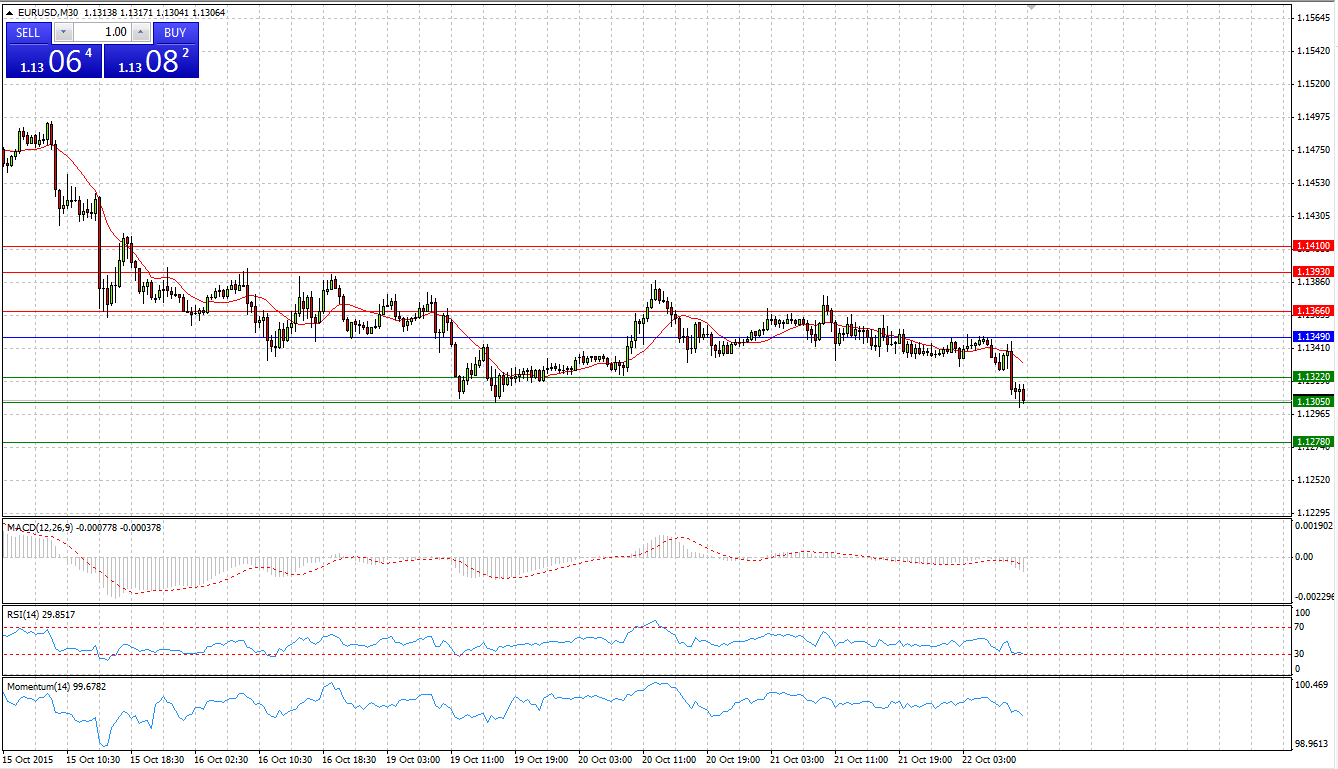Click the buy price 1.13082 tile
Viewport: 1338px width, 769px height.
click(x=151, y=60)
